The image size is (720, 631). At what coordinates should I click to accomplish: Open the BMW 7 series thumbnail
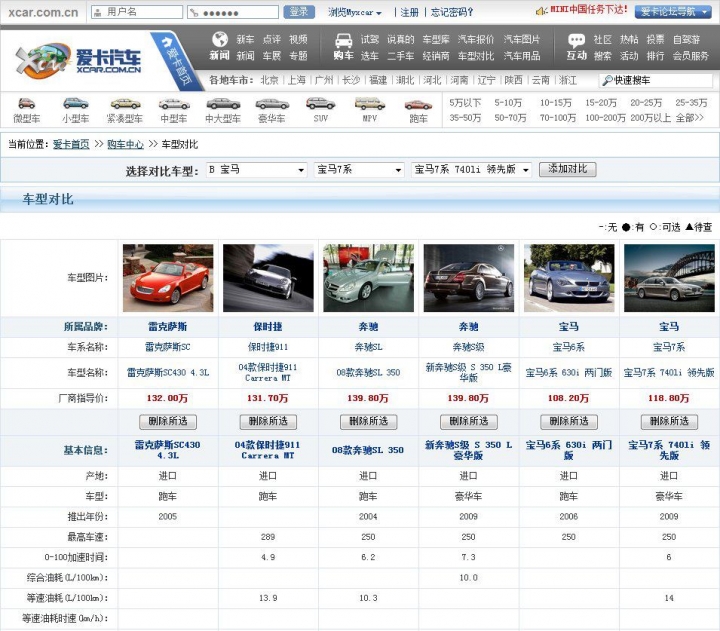tap(669, 278)
